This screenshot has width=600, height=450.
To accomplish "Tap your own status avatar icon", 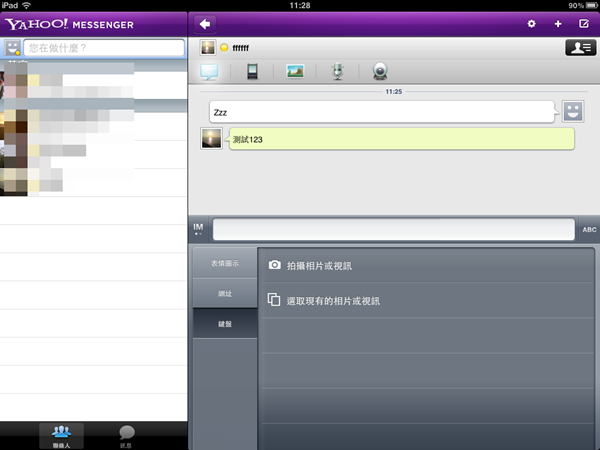I will (x=12, y=48).
